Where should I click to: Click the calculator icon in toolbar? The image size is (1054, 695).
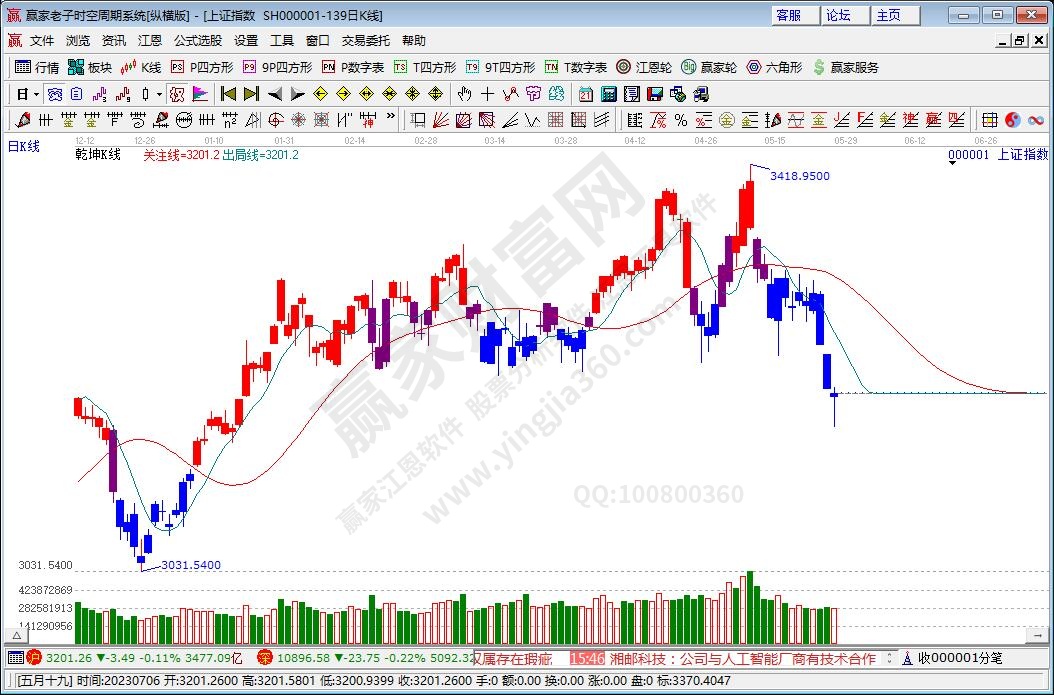tap(608, 94)
